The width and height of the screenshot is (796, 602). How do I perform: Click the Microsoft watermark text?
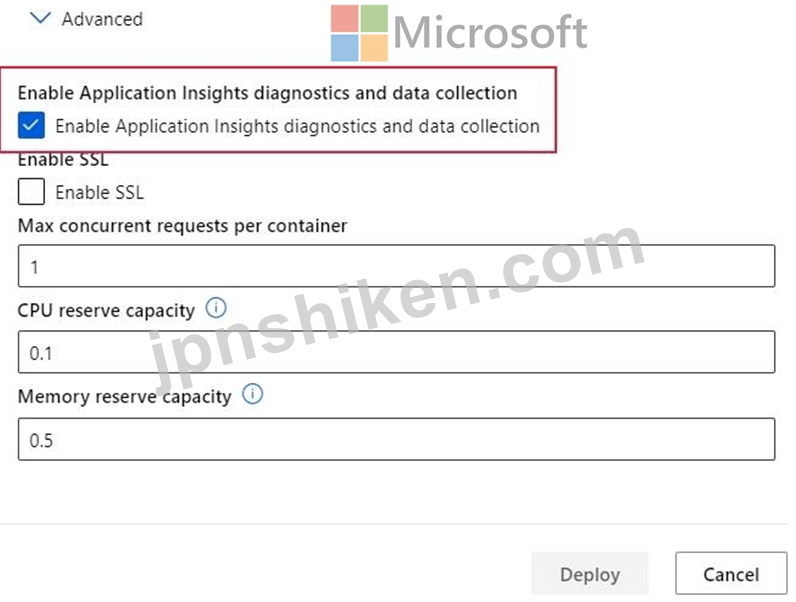click(x=490, y=32)
